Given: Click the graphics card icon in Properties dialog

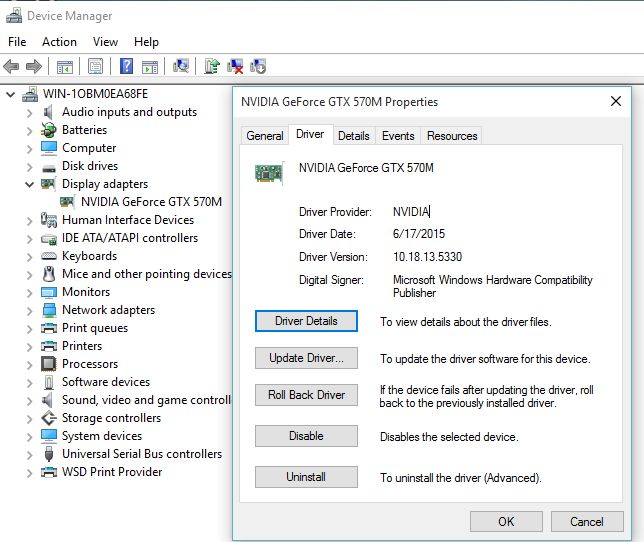Looking at the screenshot, I should coord(269,172).
